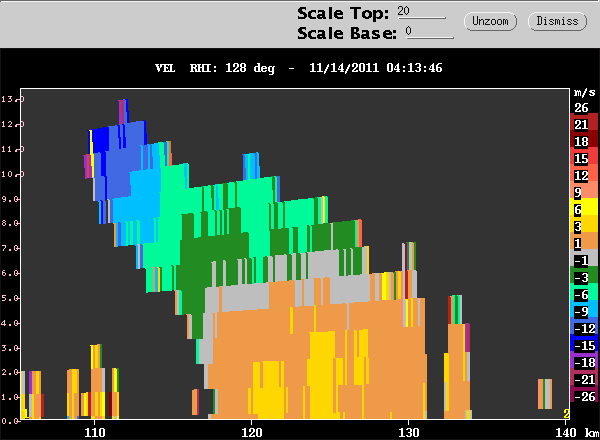Click the 2.0 height axis label
The image size is (600, 440).
[10, 372]
